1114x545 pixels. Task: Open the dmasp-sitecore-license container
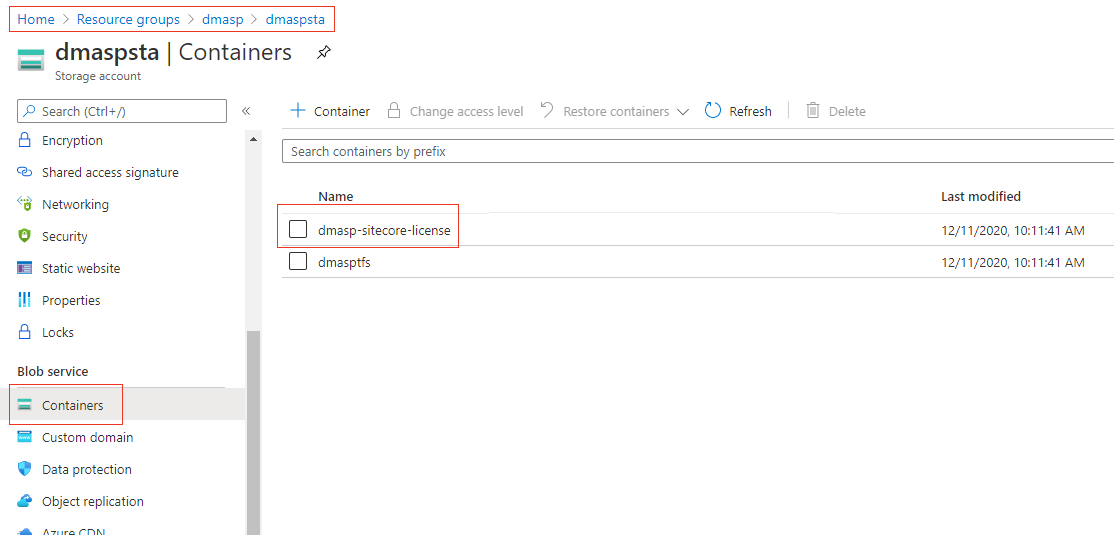[384, 230]
